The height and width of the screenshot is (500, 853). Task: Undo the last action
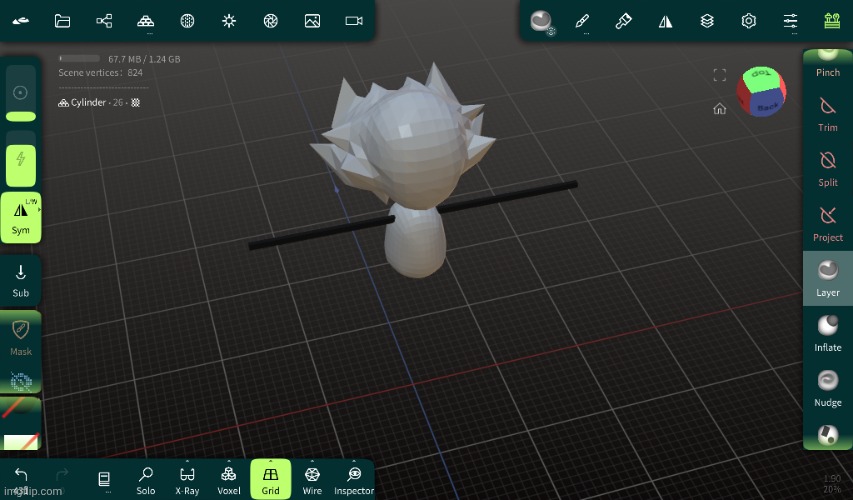21,475
